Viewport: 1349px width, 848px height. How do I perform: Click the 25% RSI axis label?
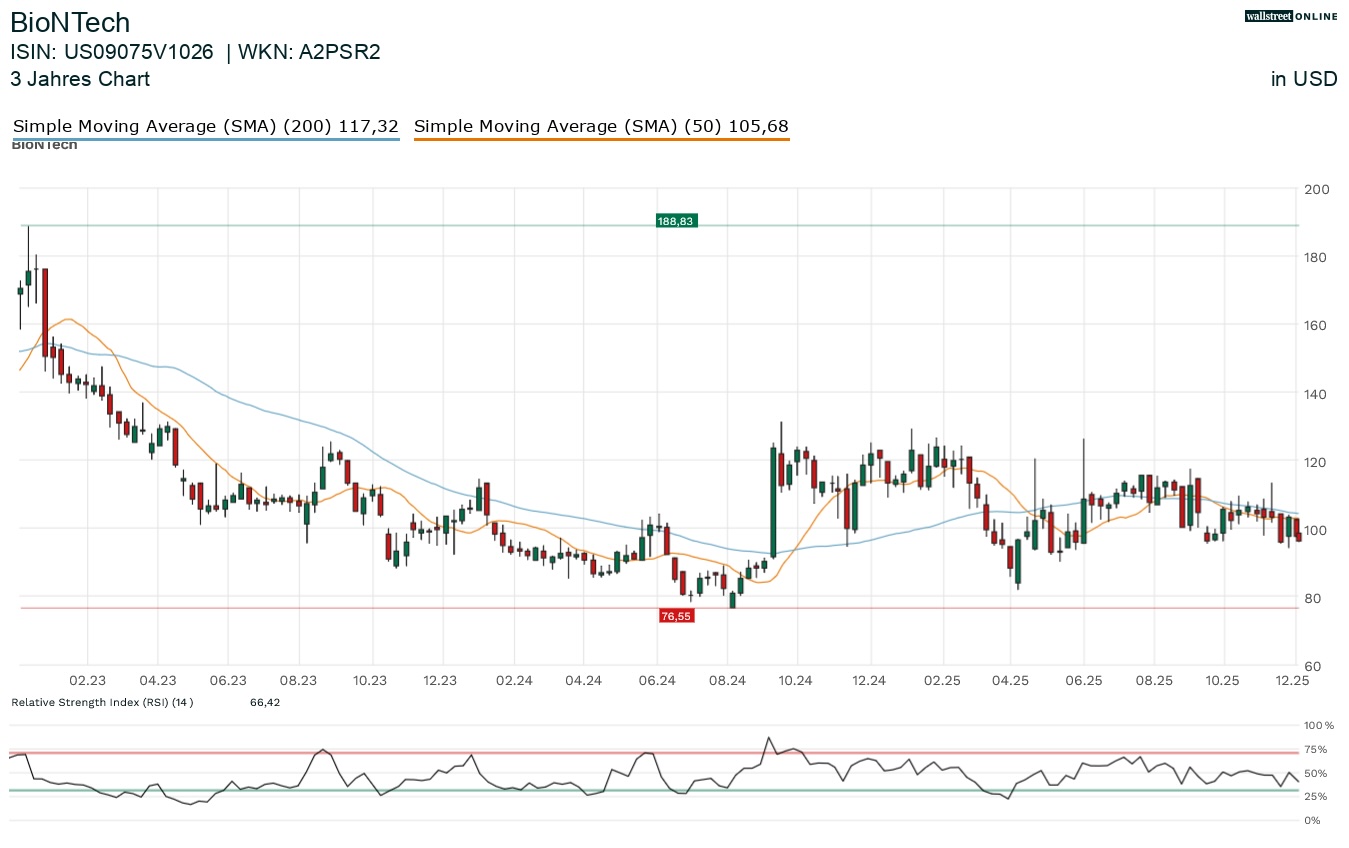pyautogui.click(x=1316, y=796)
